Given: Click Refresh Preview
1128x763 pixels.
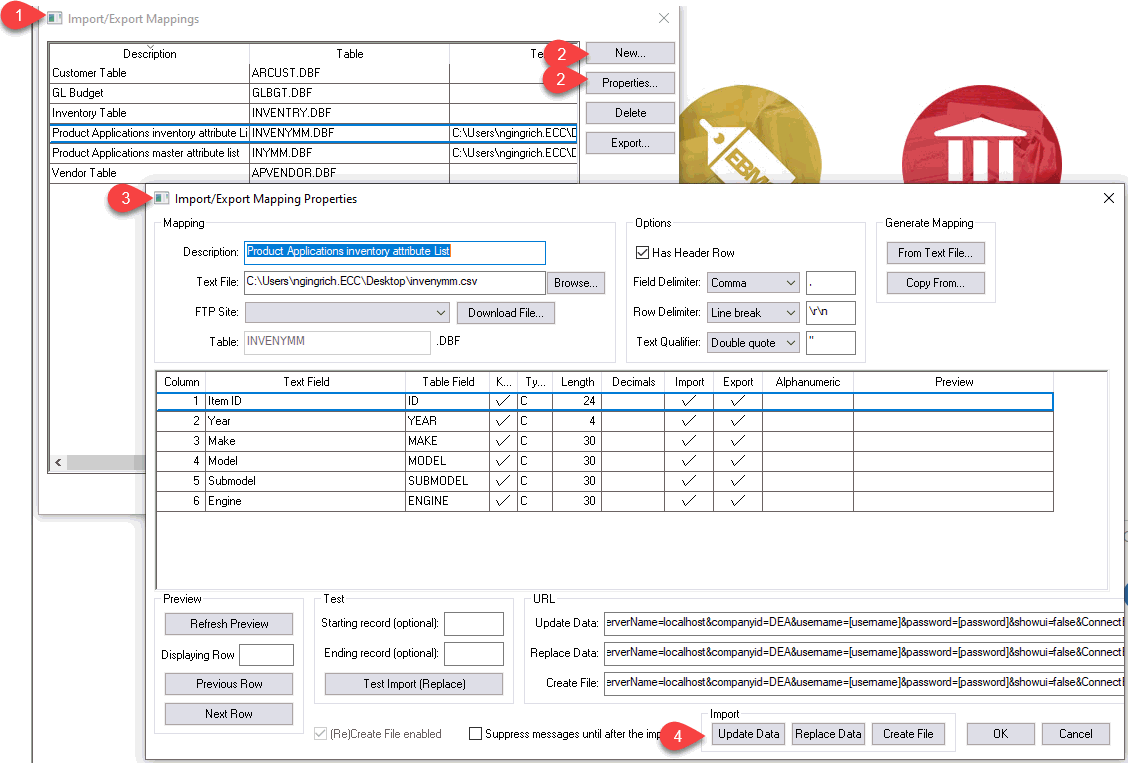Looking at the screenshot, I should 228,624.
